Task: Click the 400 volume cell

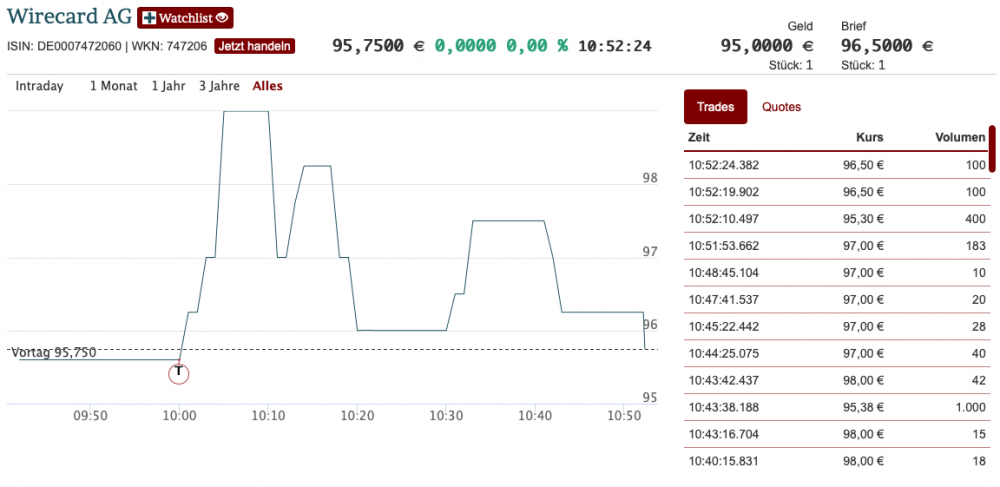Action: click(976, 219)
